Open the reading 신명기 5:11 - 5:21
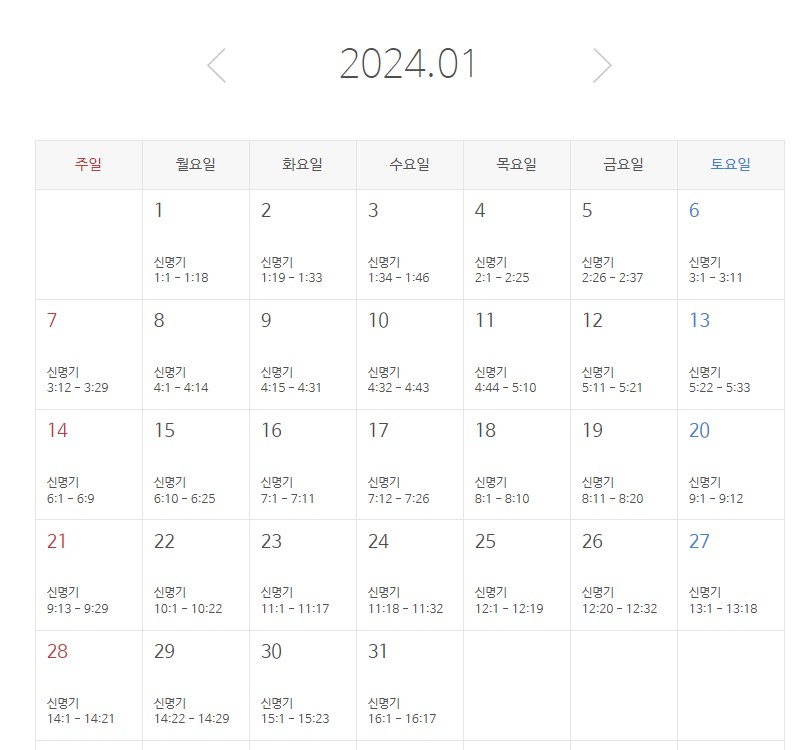This screenshot has width=803, height=750. click(612, 380)
